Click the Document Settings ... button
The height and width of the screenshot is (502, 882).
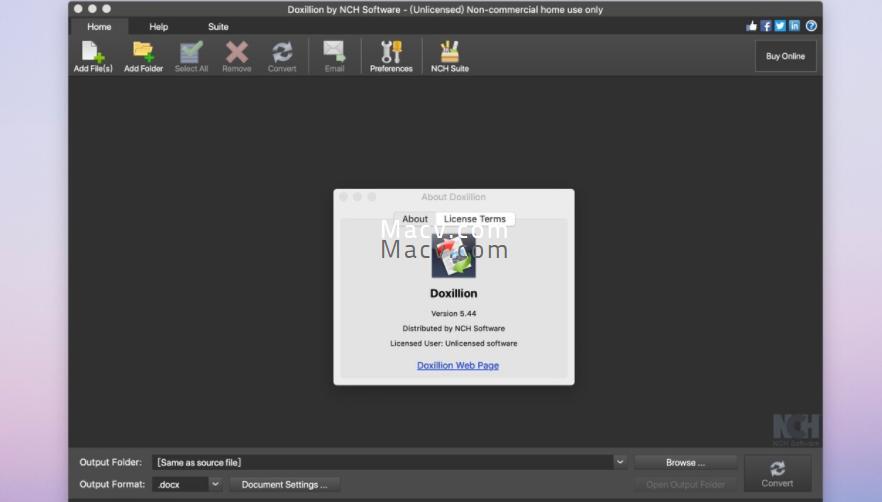coord(284,485)
